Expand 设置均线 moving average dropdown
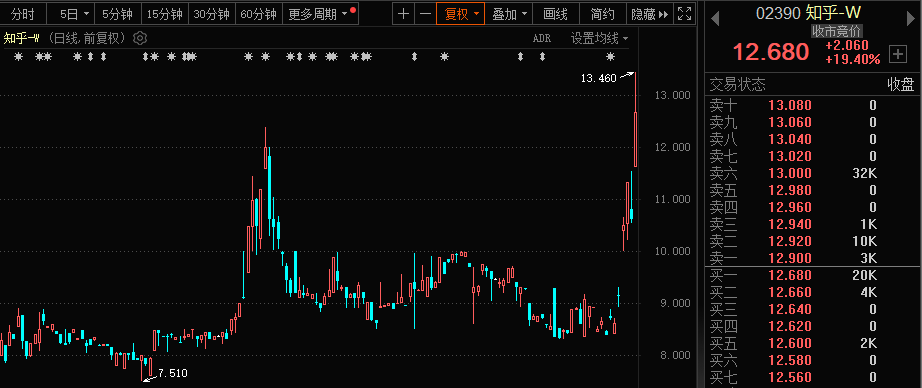The height and width of the screenshot is (388, 922). click(x=599, y=39)
